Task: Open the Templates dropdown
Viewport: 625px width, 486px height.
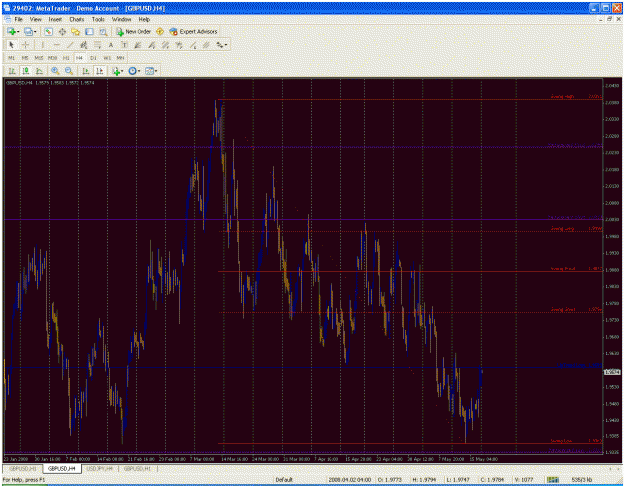Action: [151, 71]
